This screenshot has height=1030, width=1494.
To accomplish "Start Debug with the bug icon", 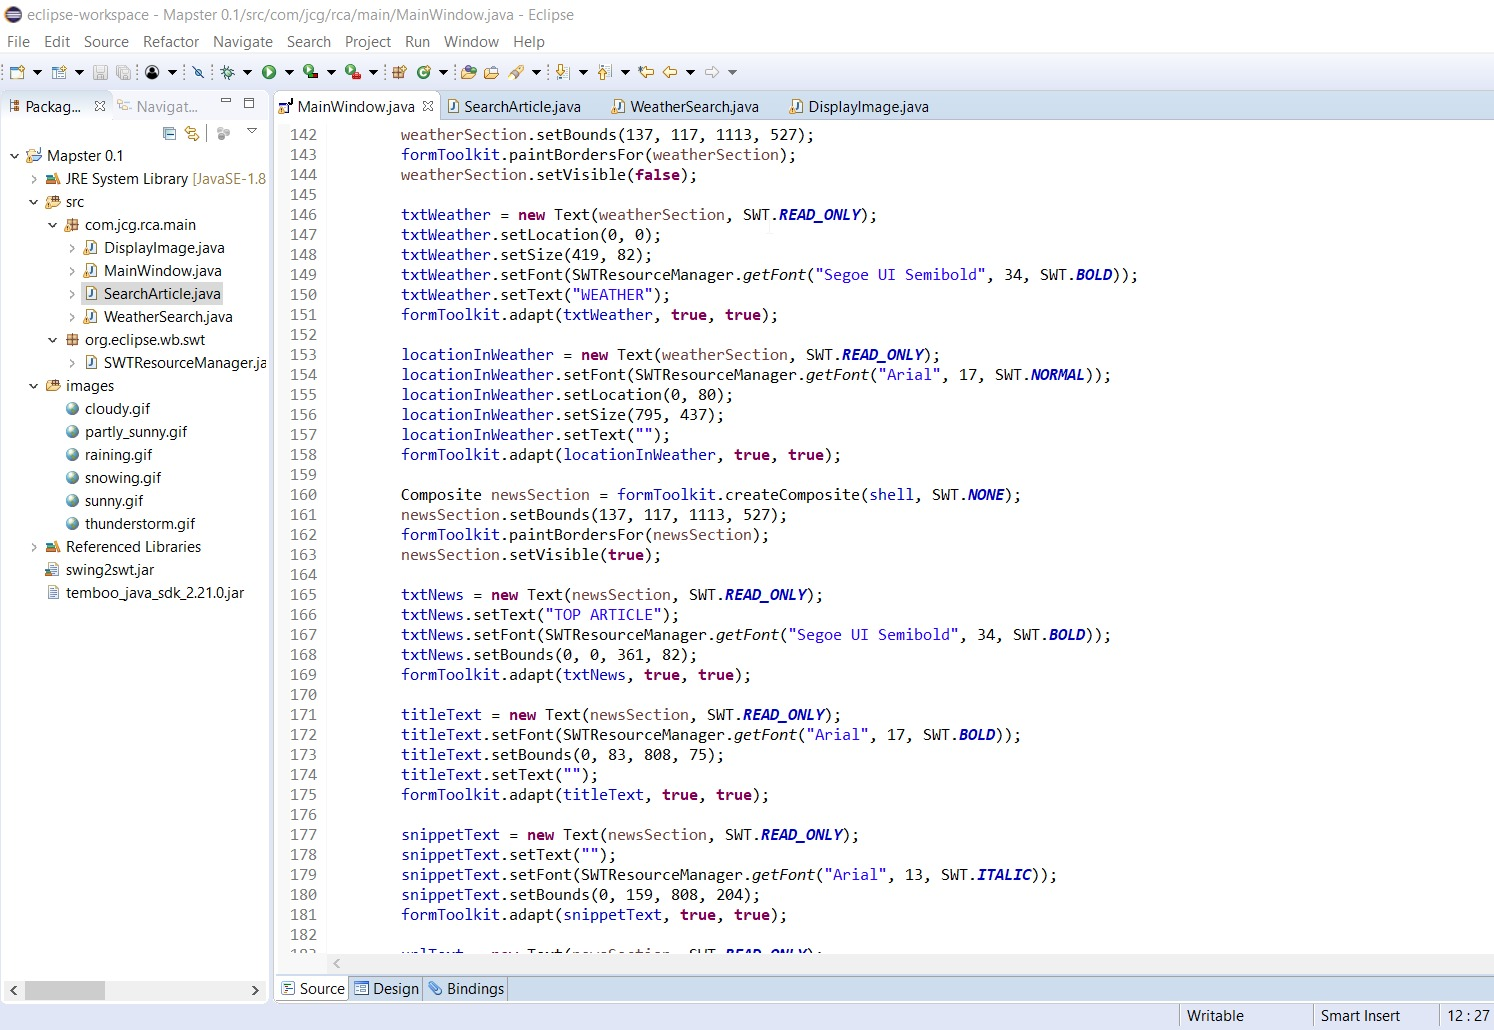I will coord(227,72).
